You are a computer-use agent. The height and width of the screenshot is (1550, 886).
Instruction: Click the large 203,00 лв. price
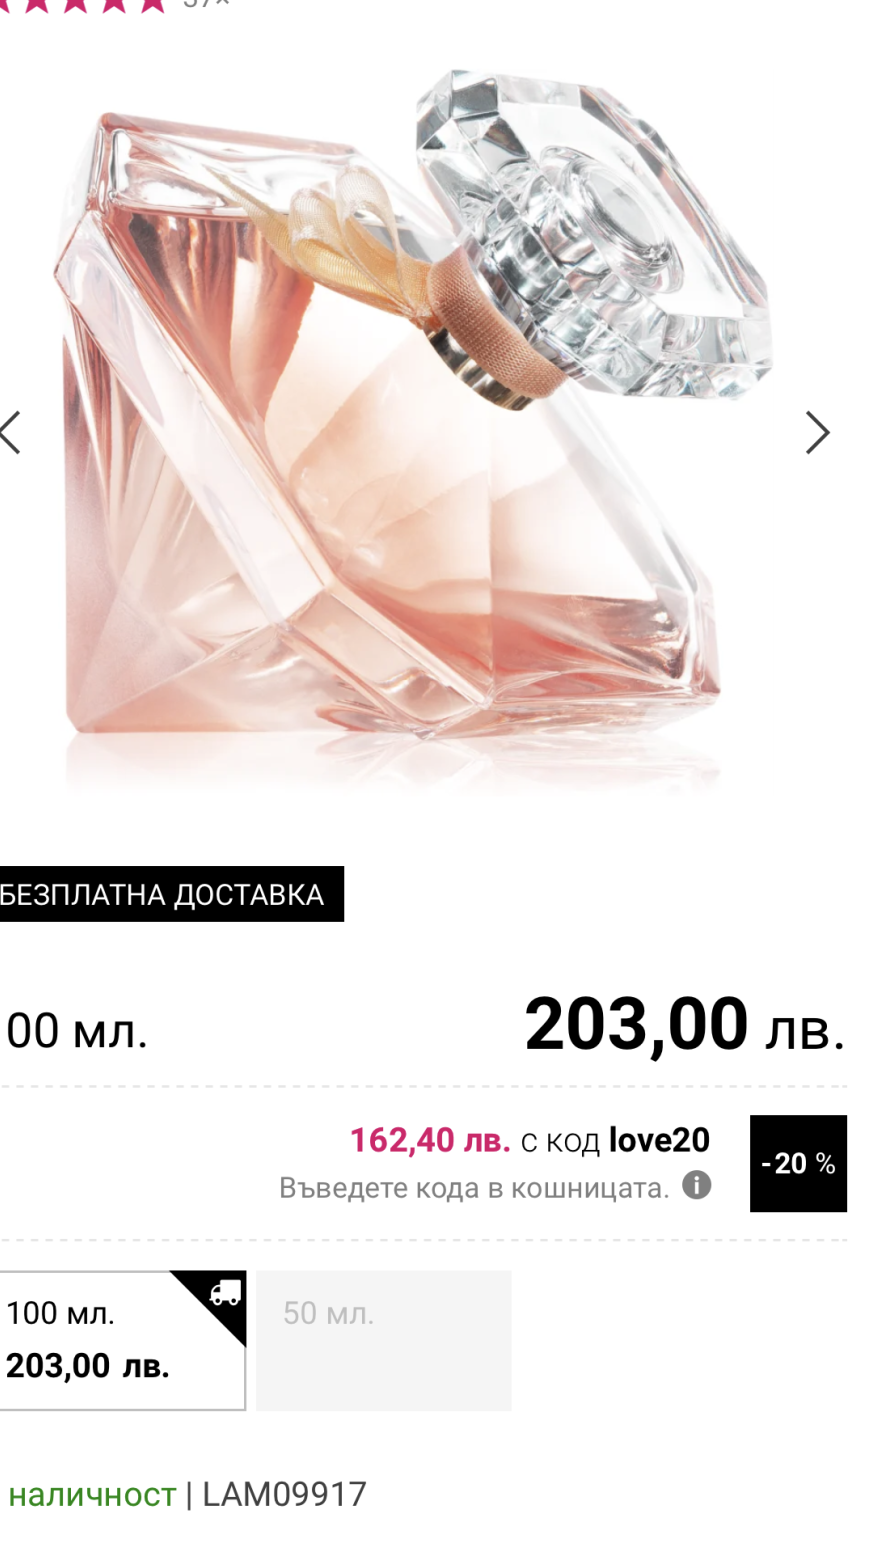685,1025
